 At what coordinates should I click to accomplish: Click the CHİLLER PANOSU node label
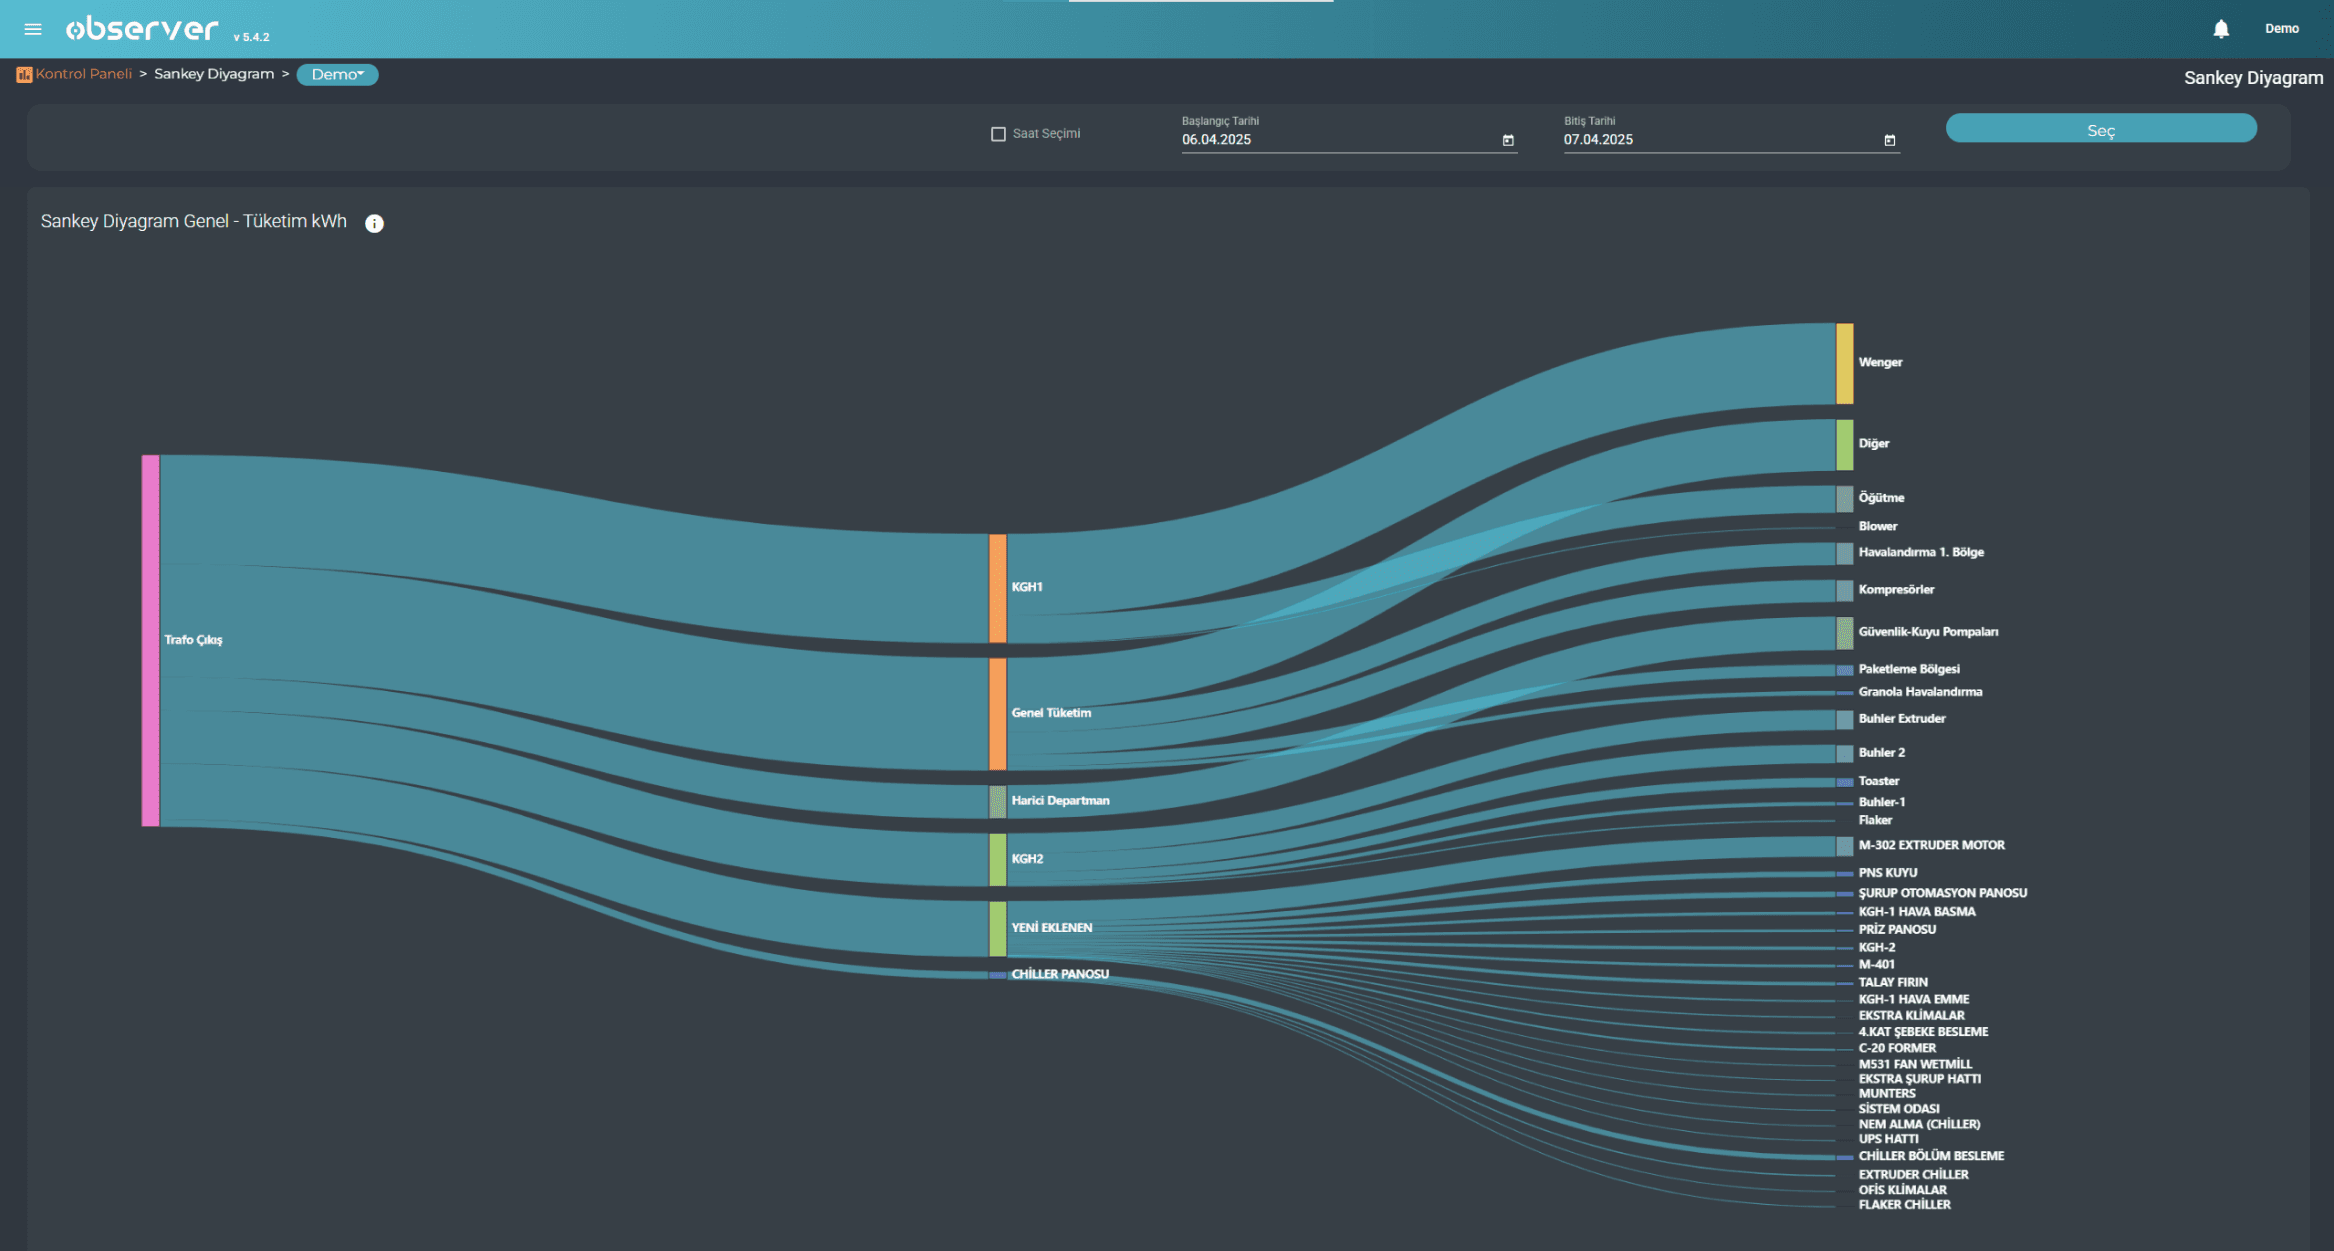(1060, 974)
